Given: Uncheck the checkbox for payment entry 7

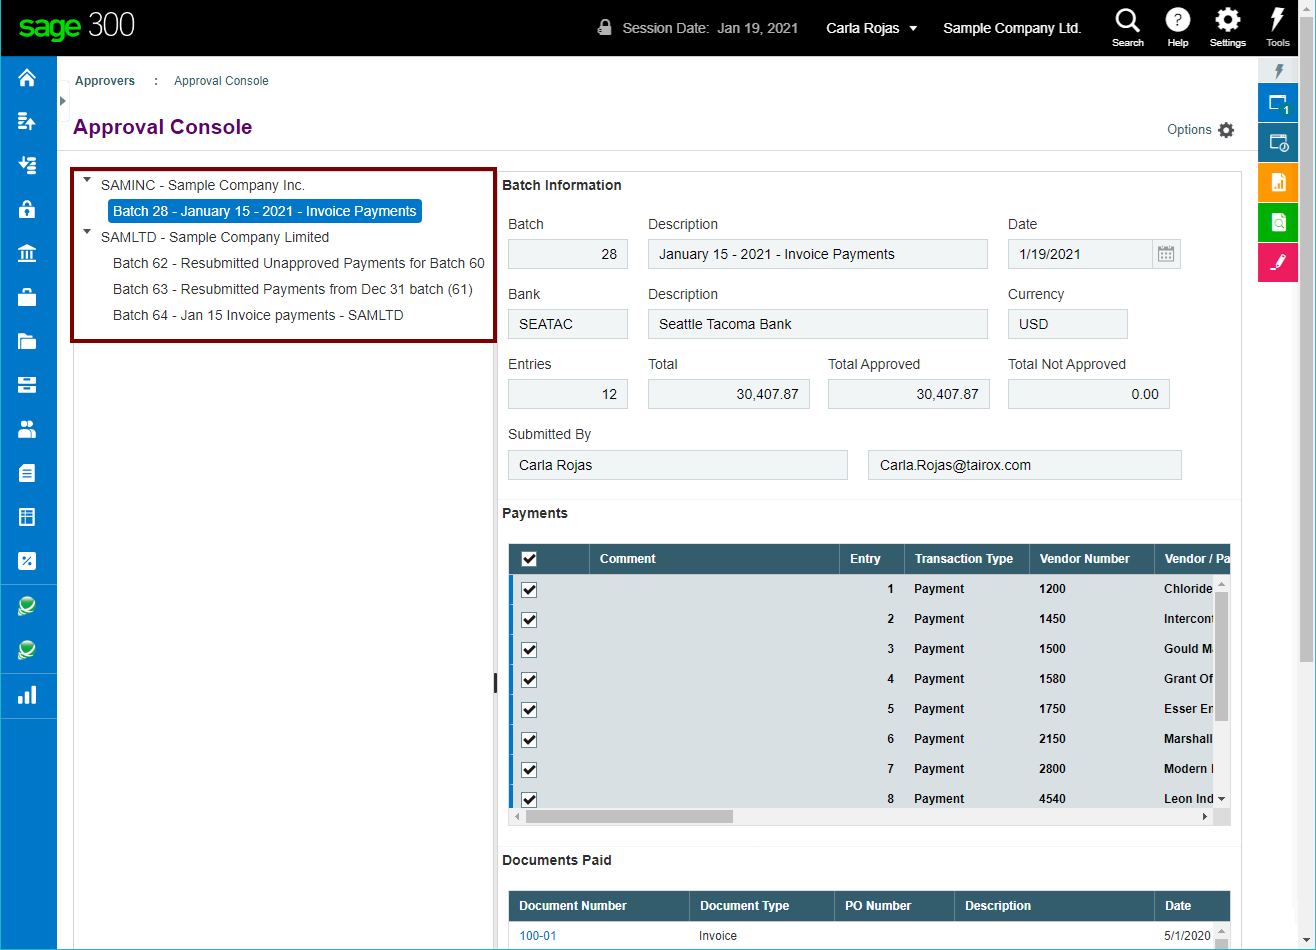Looking at the screenshot, I should (x=529, y=769).
